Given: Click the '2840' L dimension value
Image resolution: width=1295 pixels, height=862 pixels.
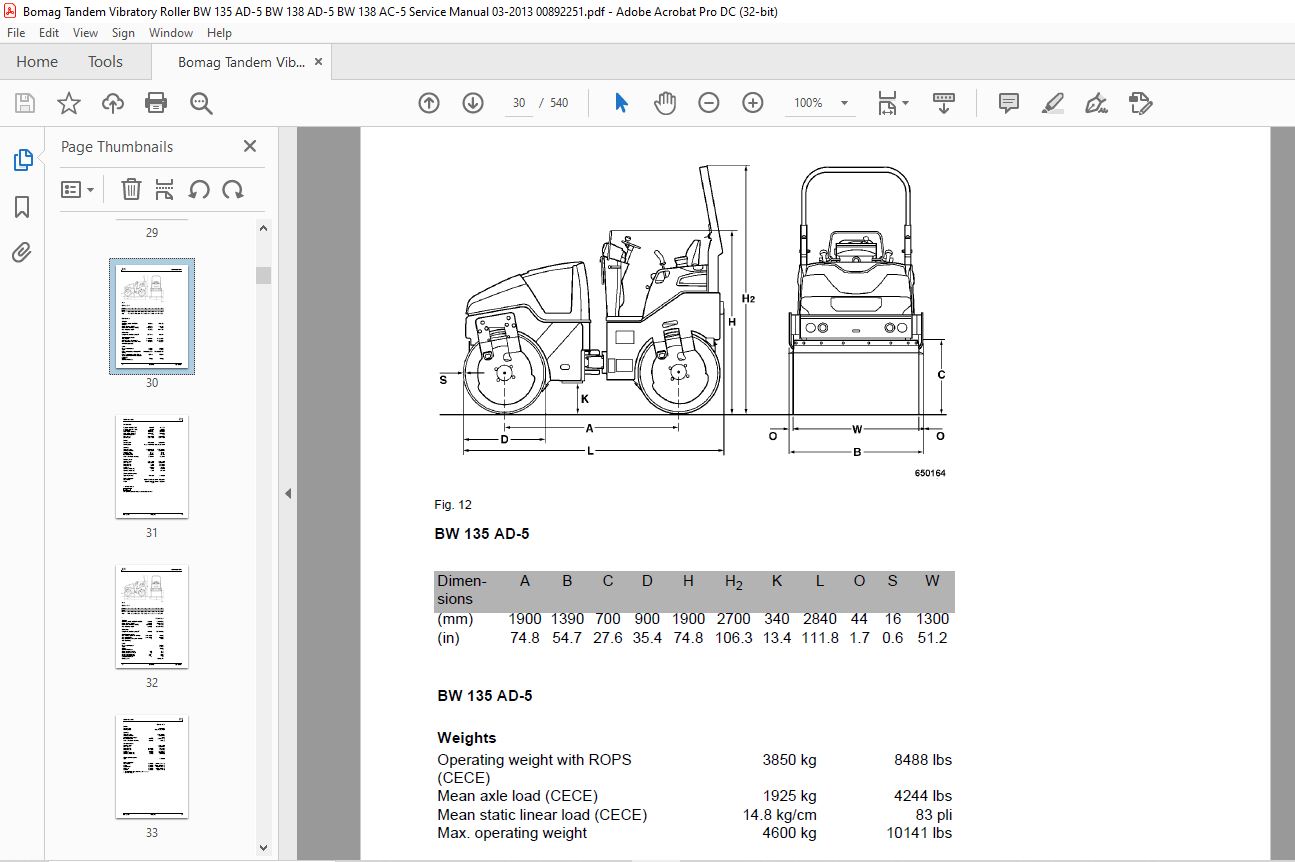Looking at the screenshot, I should point(820,619).
